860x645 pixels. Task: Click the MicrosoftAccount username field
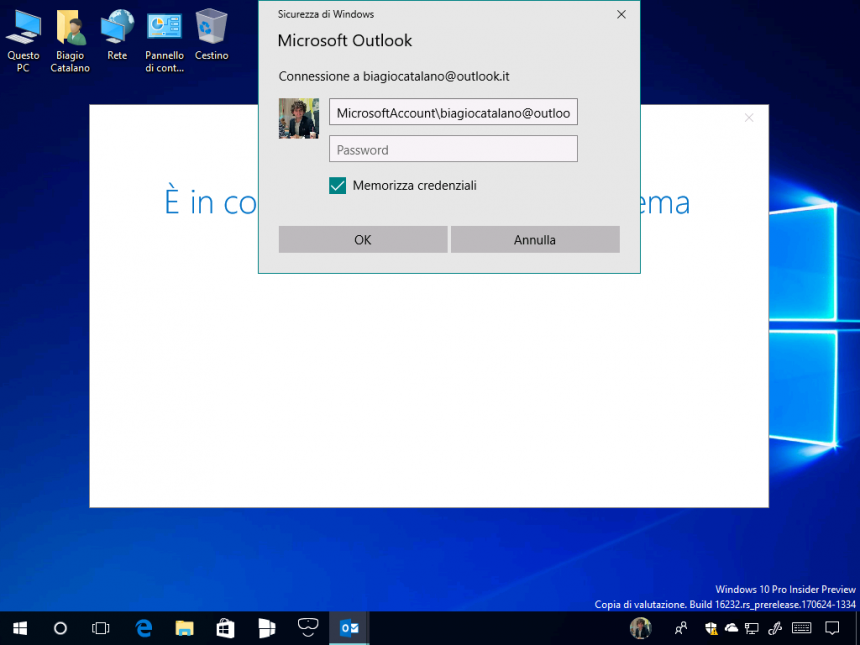[x=453, y=112]
